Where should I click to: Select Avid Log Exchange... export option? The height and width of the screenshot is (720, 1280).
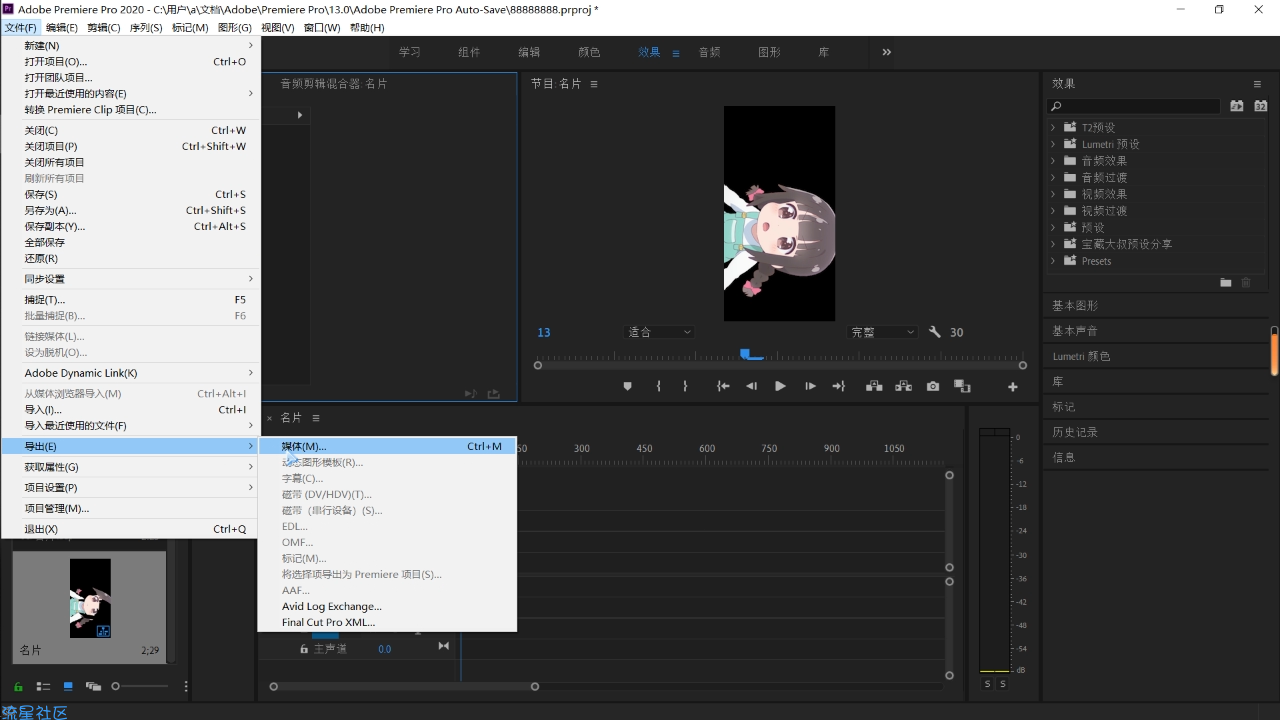click(x=387, y=606)
